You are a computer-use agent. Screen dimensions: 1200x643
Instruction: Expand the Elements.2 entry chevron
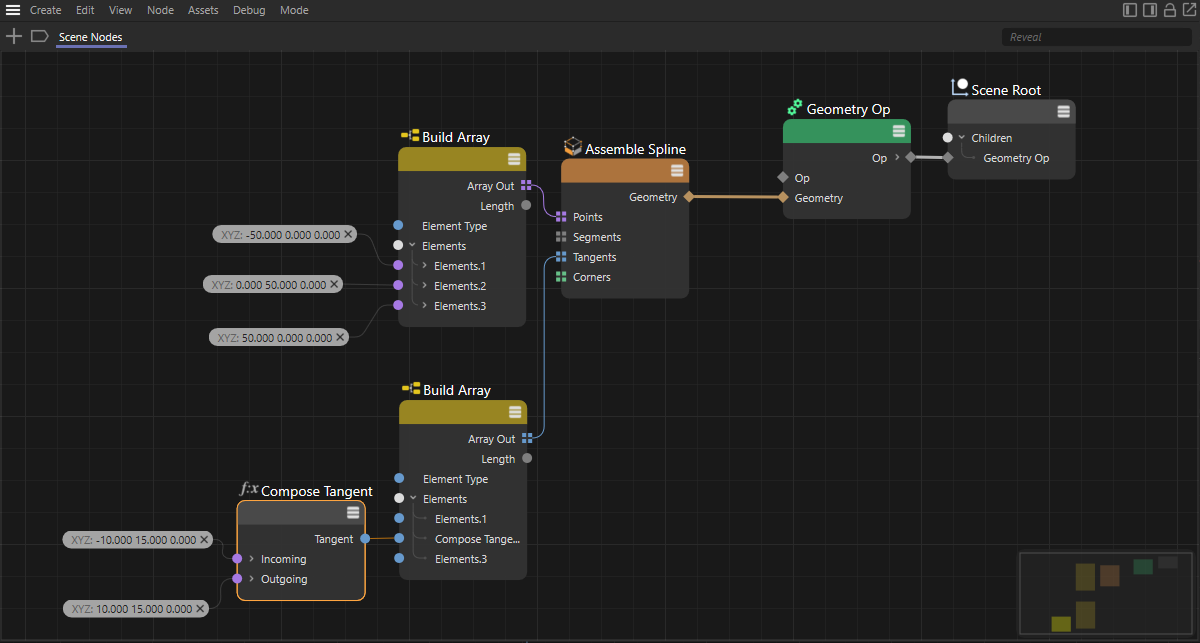pos(424,286)
